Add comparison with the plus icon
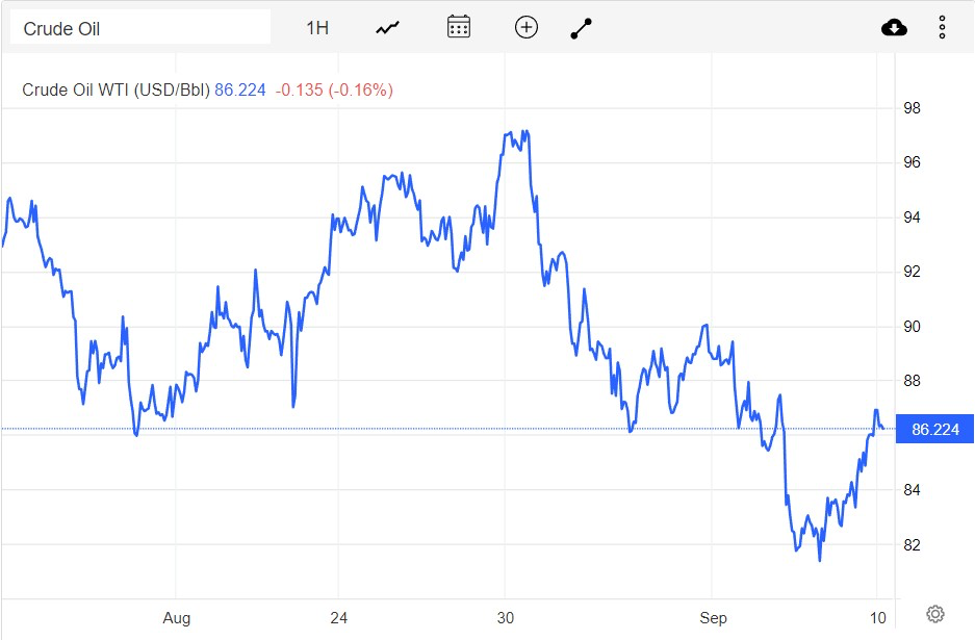 coord(526,27)
